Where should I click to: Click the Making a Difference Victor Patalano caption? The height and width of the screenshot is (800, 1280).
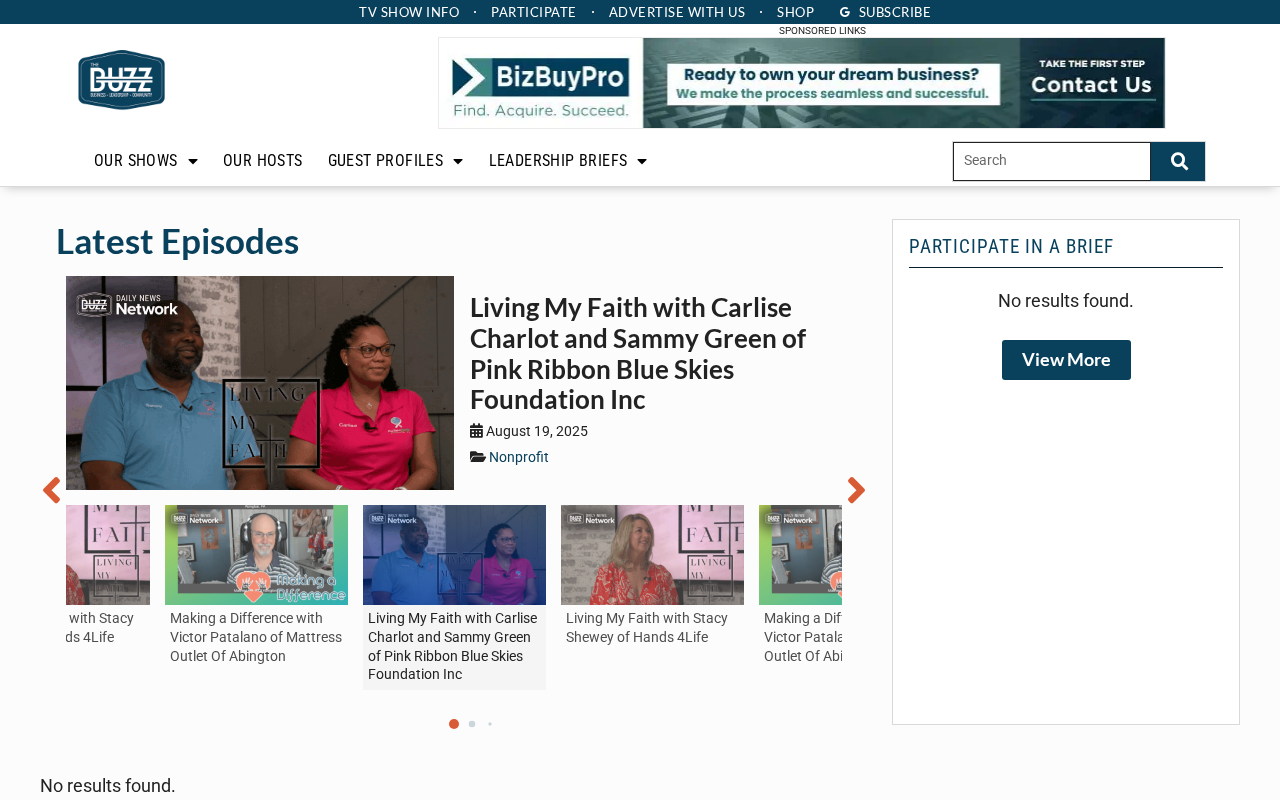256,637
